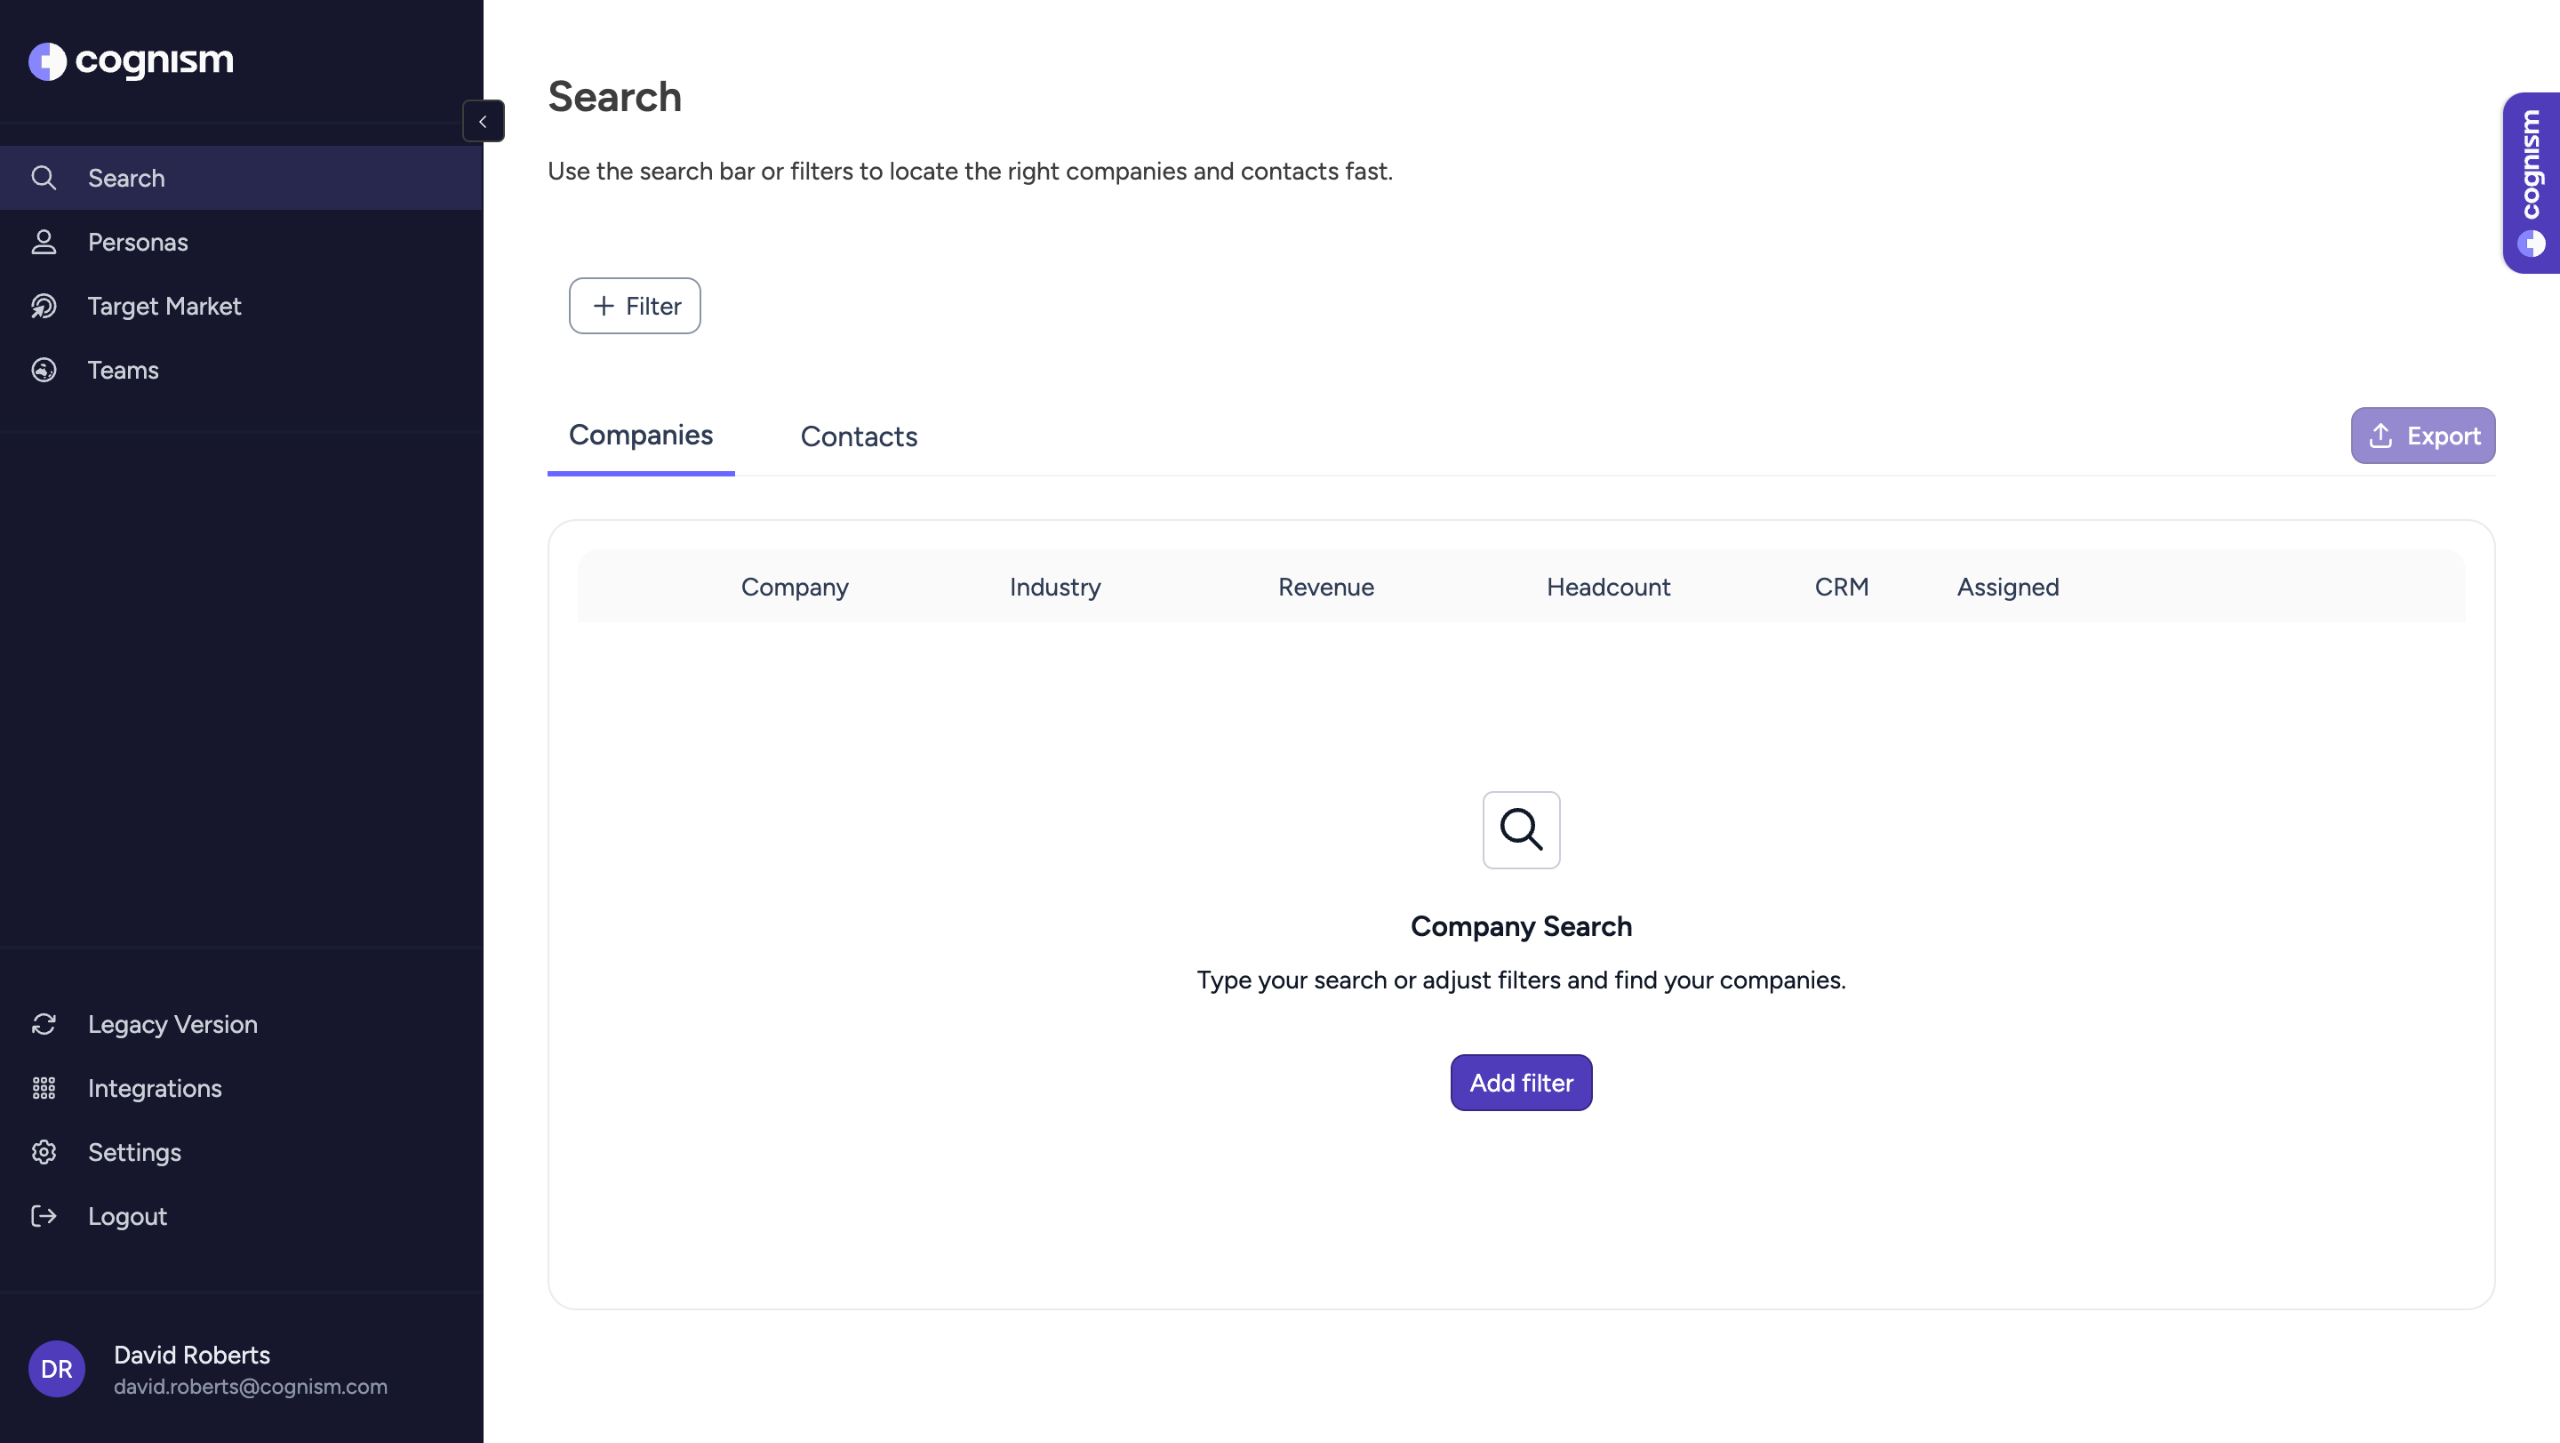Select the Companies tab

[641, 436]
